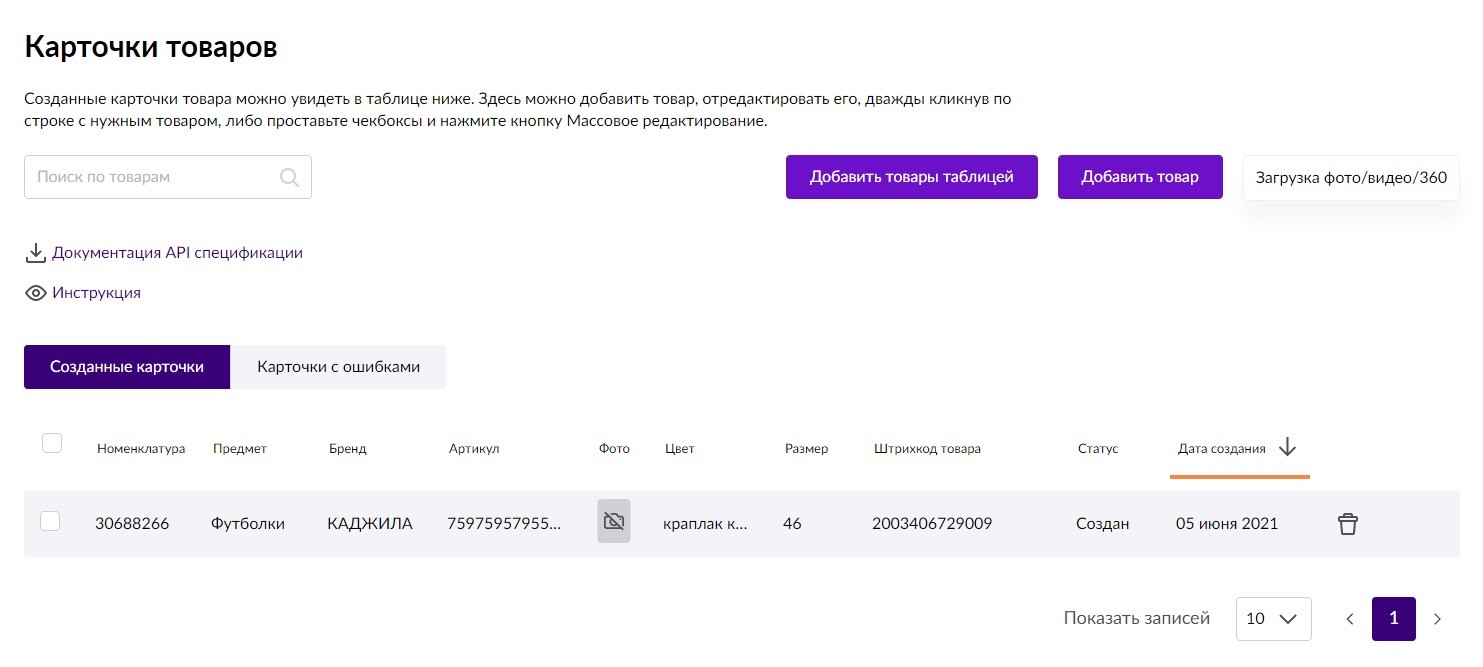Image resolution: width=1483 pixels, height=667 pixels.
Task: Delete the product row with trash icon
Action: tap(1348, 523)
